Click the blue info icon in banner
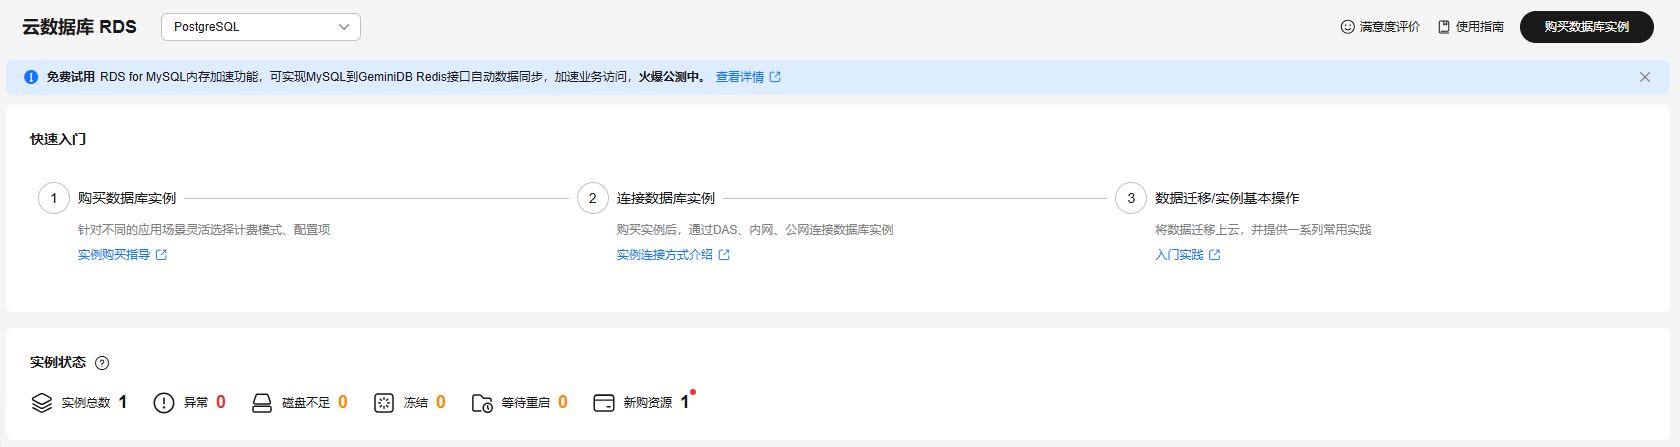1680x447 pixels. click(x=31, y=77)
